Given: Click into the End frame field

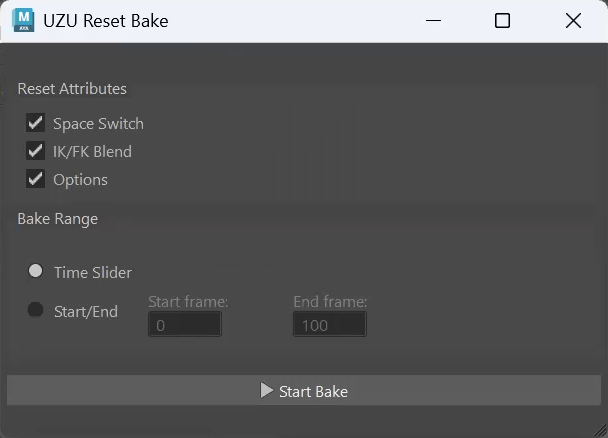Looking at the screenshot, I should click(330, 324).
